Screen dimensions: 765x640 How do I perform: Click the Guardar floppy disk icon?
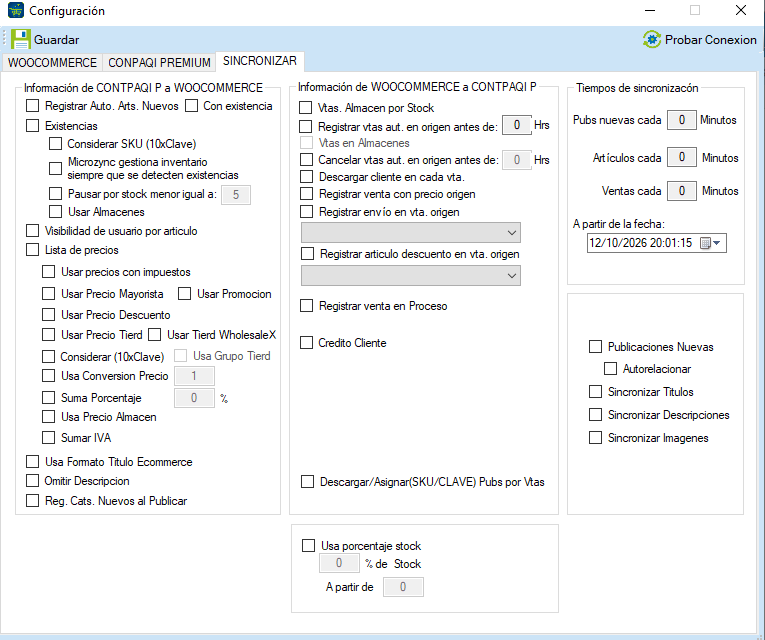coord(20,40)
